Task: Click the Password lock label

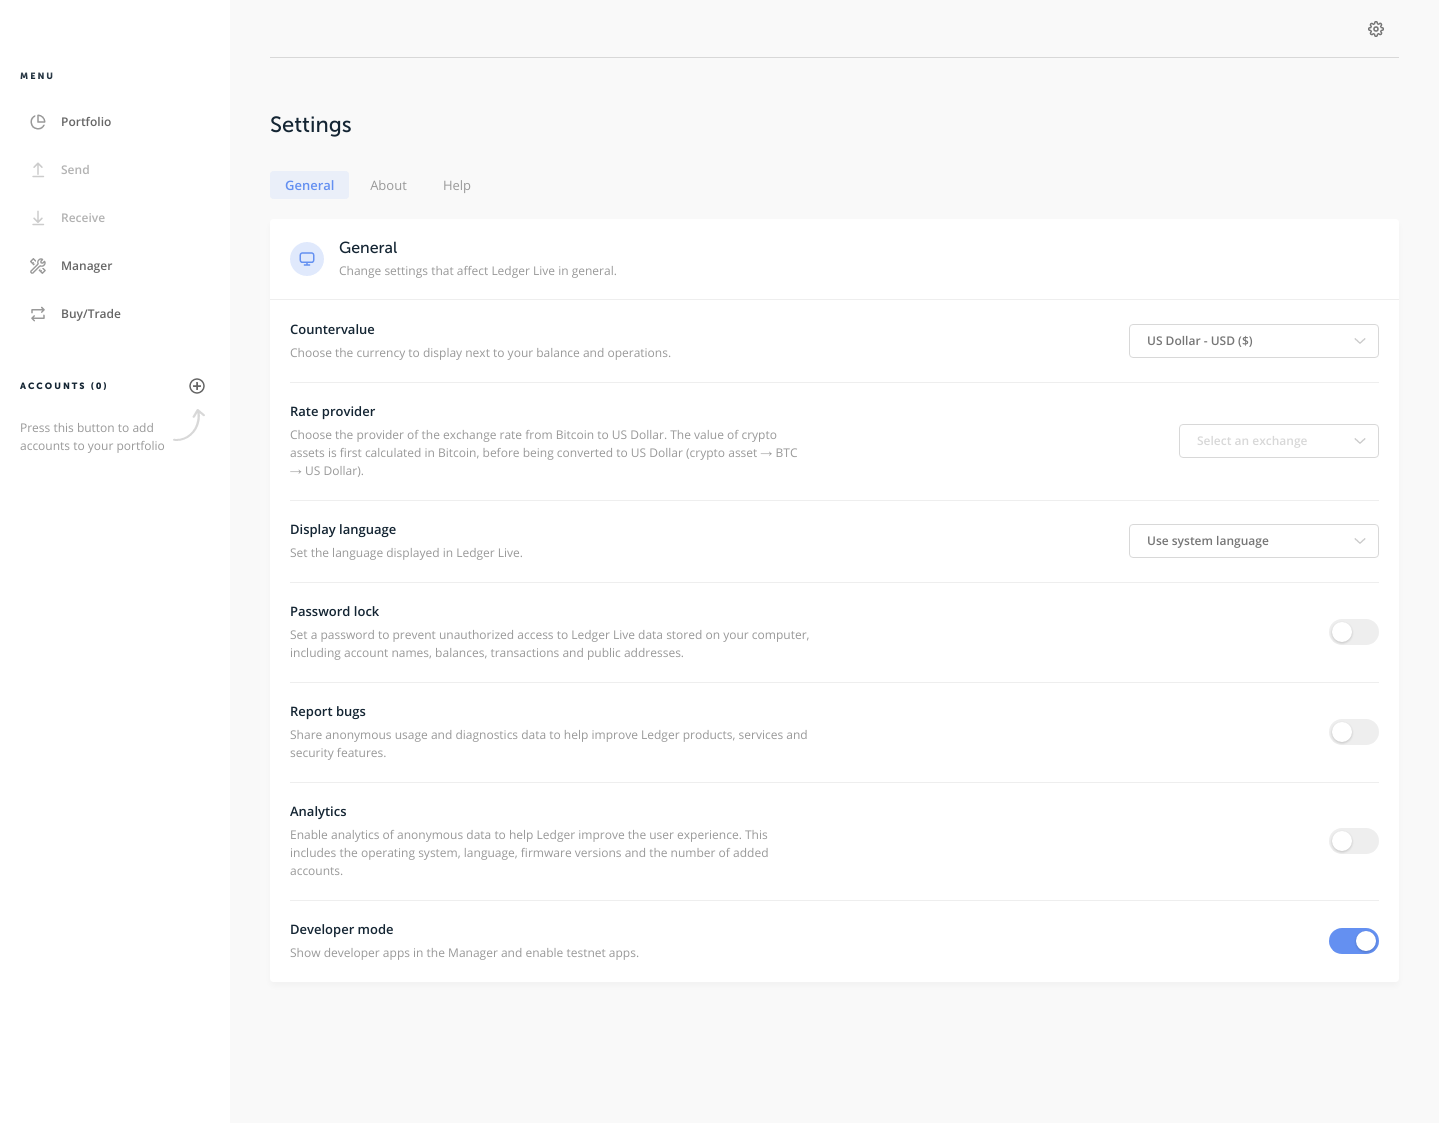Action: click(334, 611)
